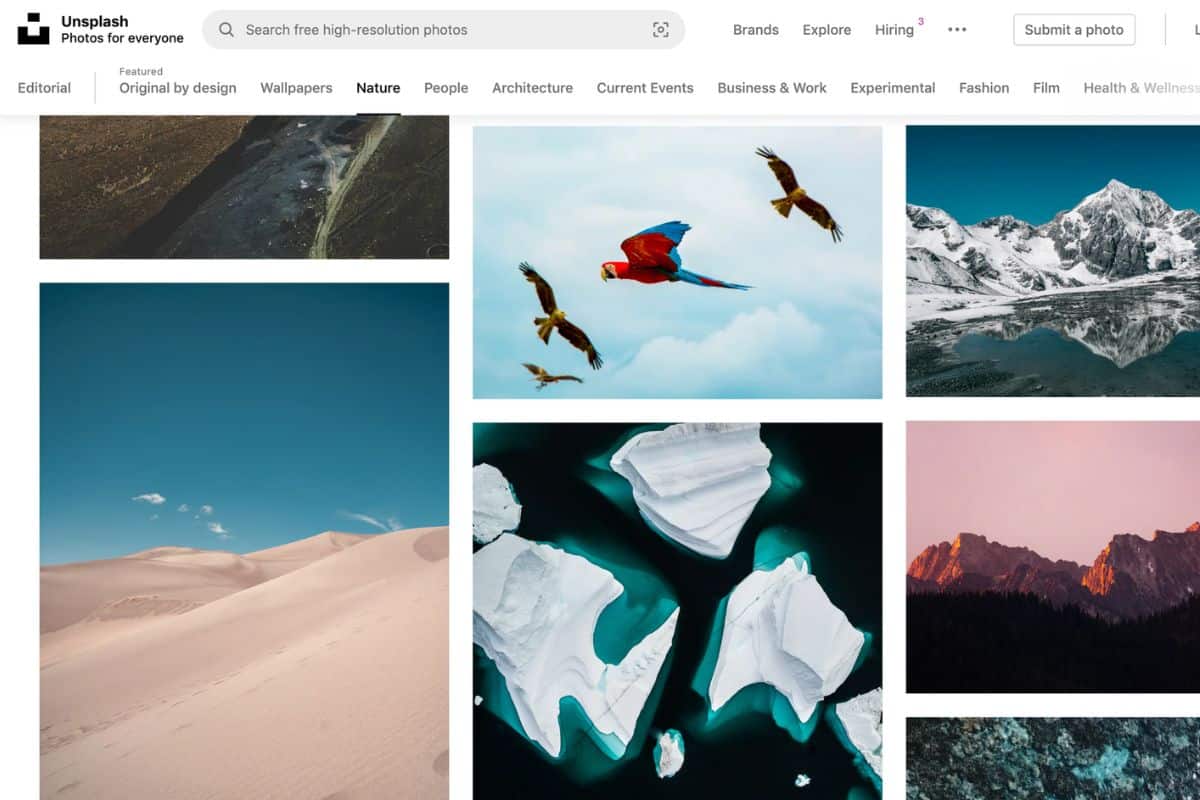
Task: Open the aerial icebergs photo
Action: tap(677, 611)
